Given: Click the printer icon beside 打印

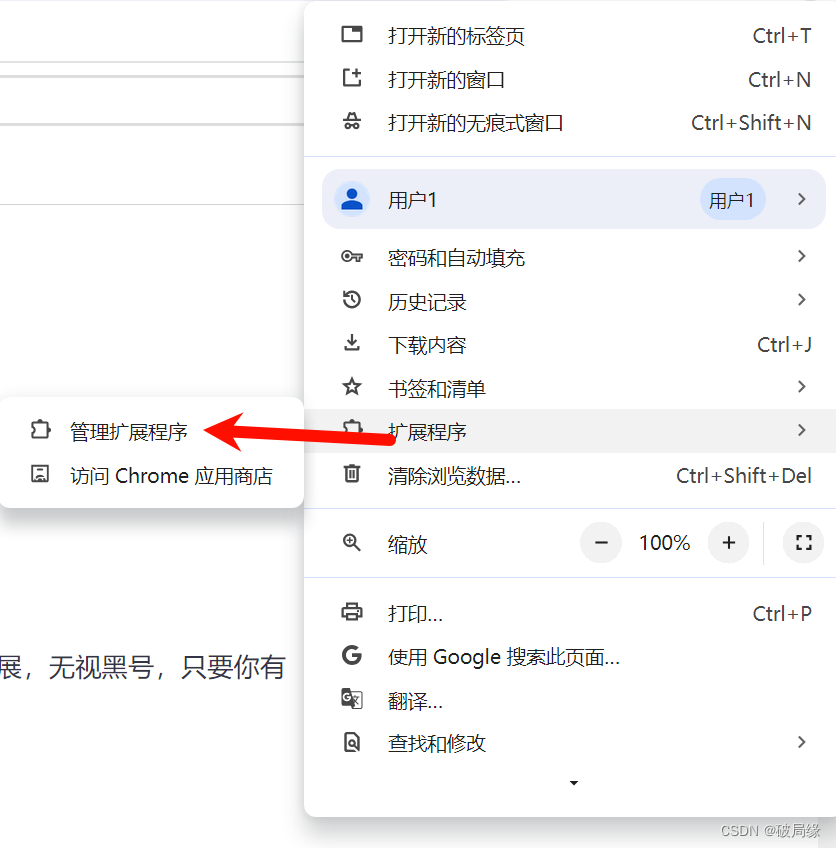Looking at the screenshot, I should click(x=352, y=612).
